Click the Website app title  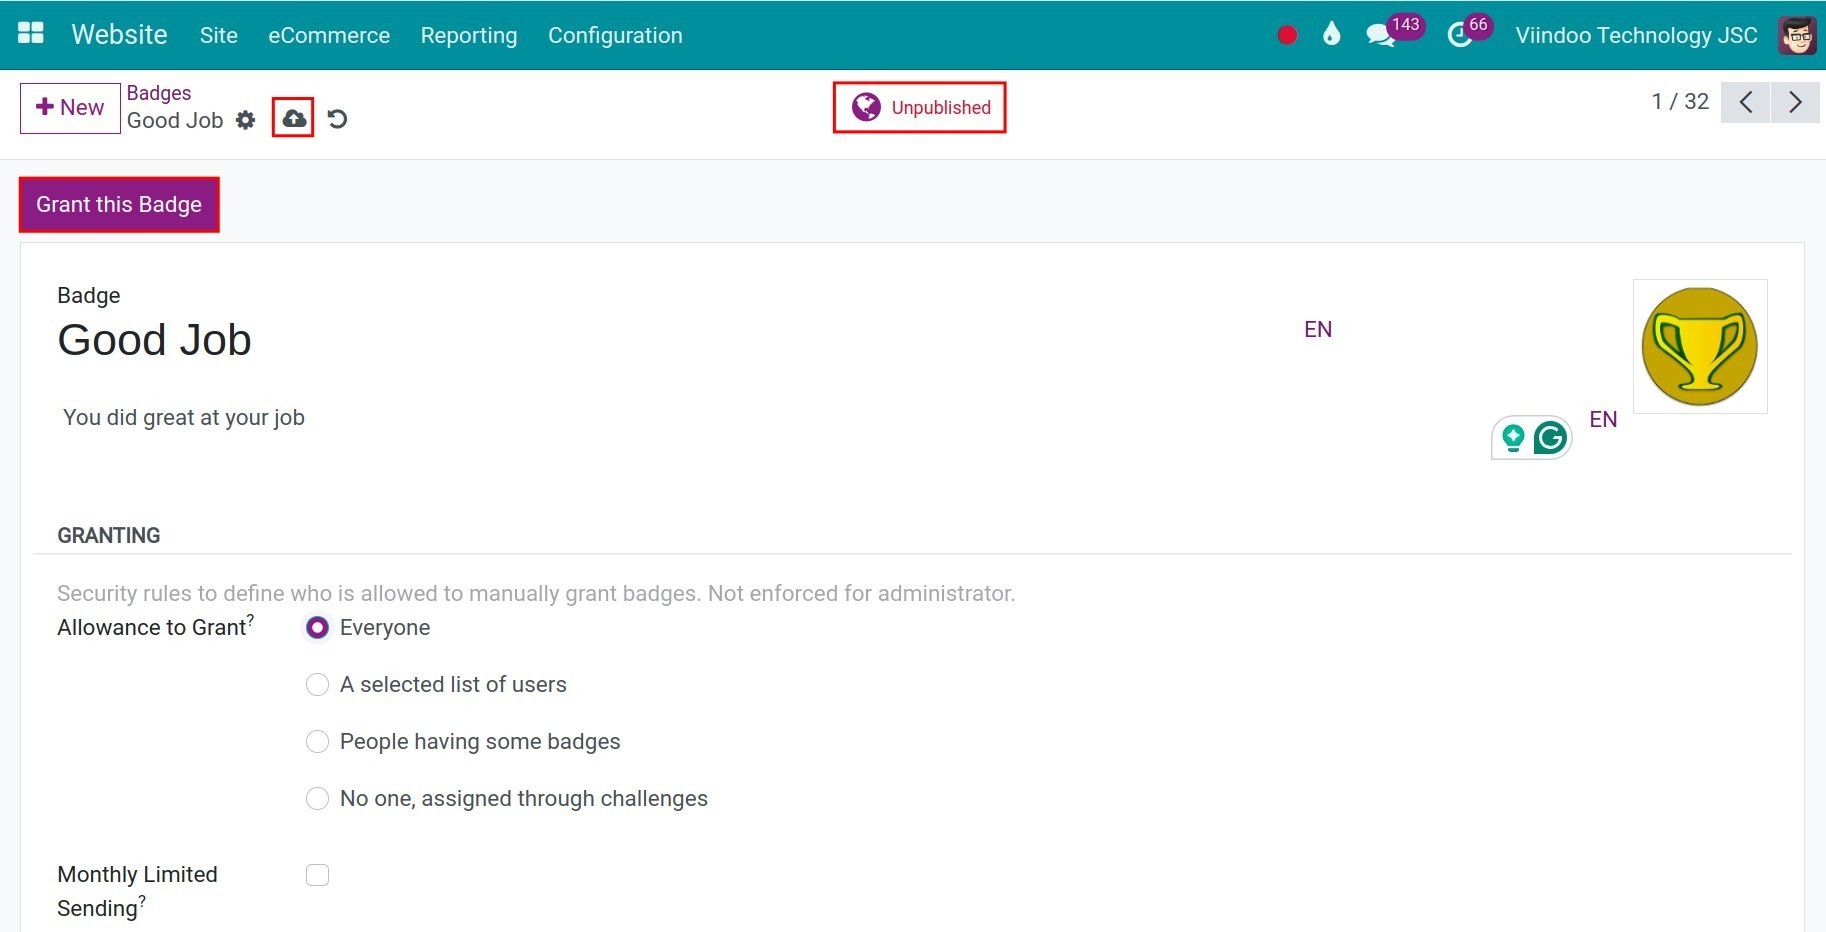click(x=119, y=34)
